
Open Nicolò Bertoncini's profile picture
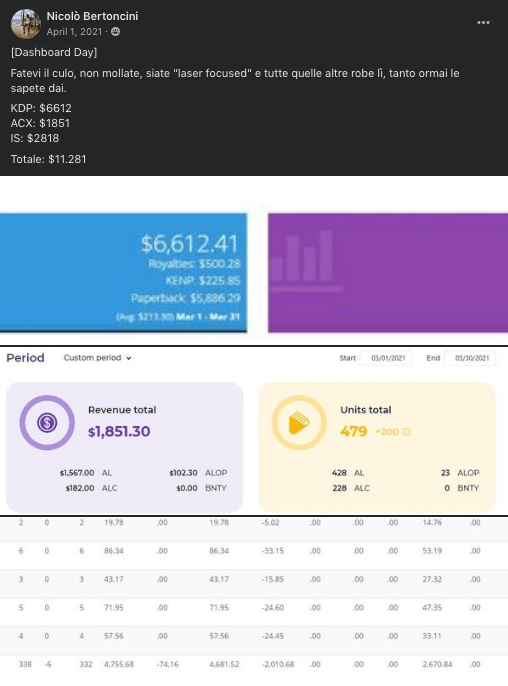pos(25,24)
